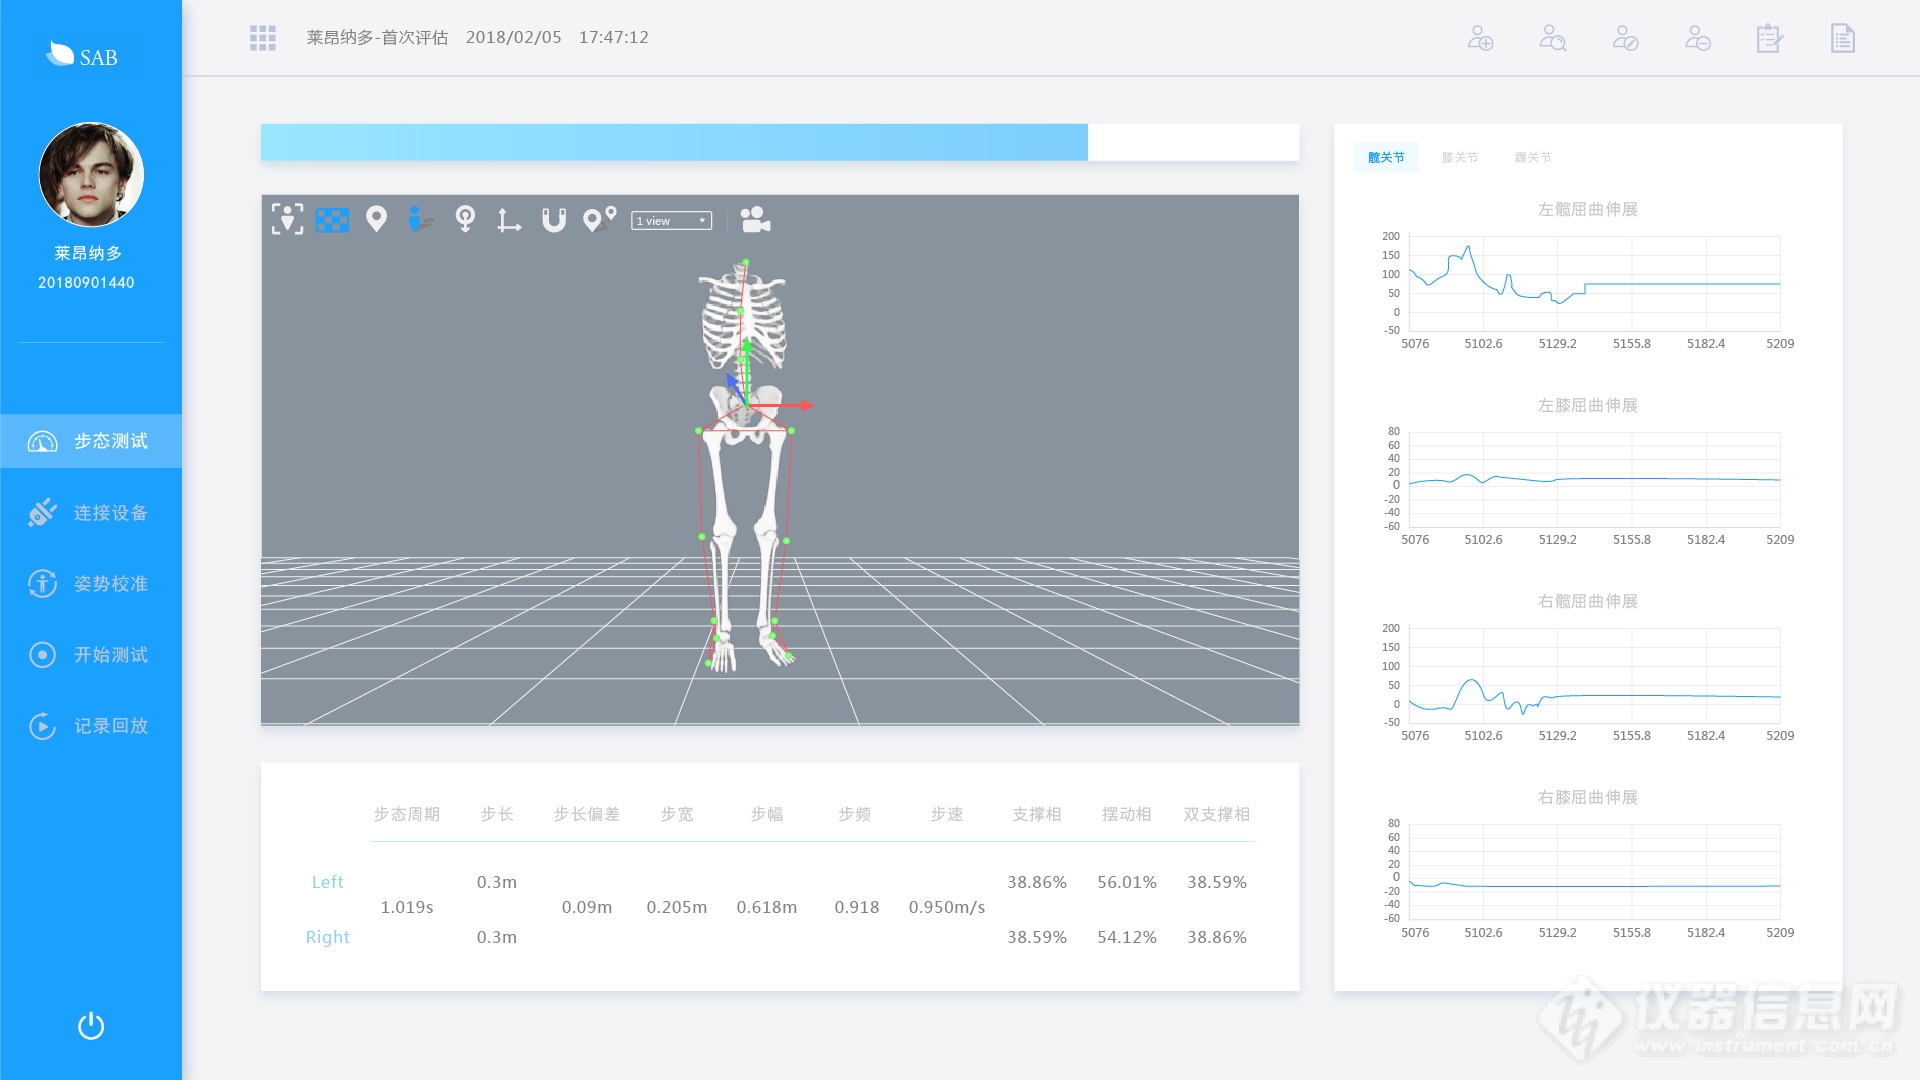
Task: Click the skeleton body scan icon
Action: (287, 219)
